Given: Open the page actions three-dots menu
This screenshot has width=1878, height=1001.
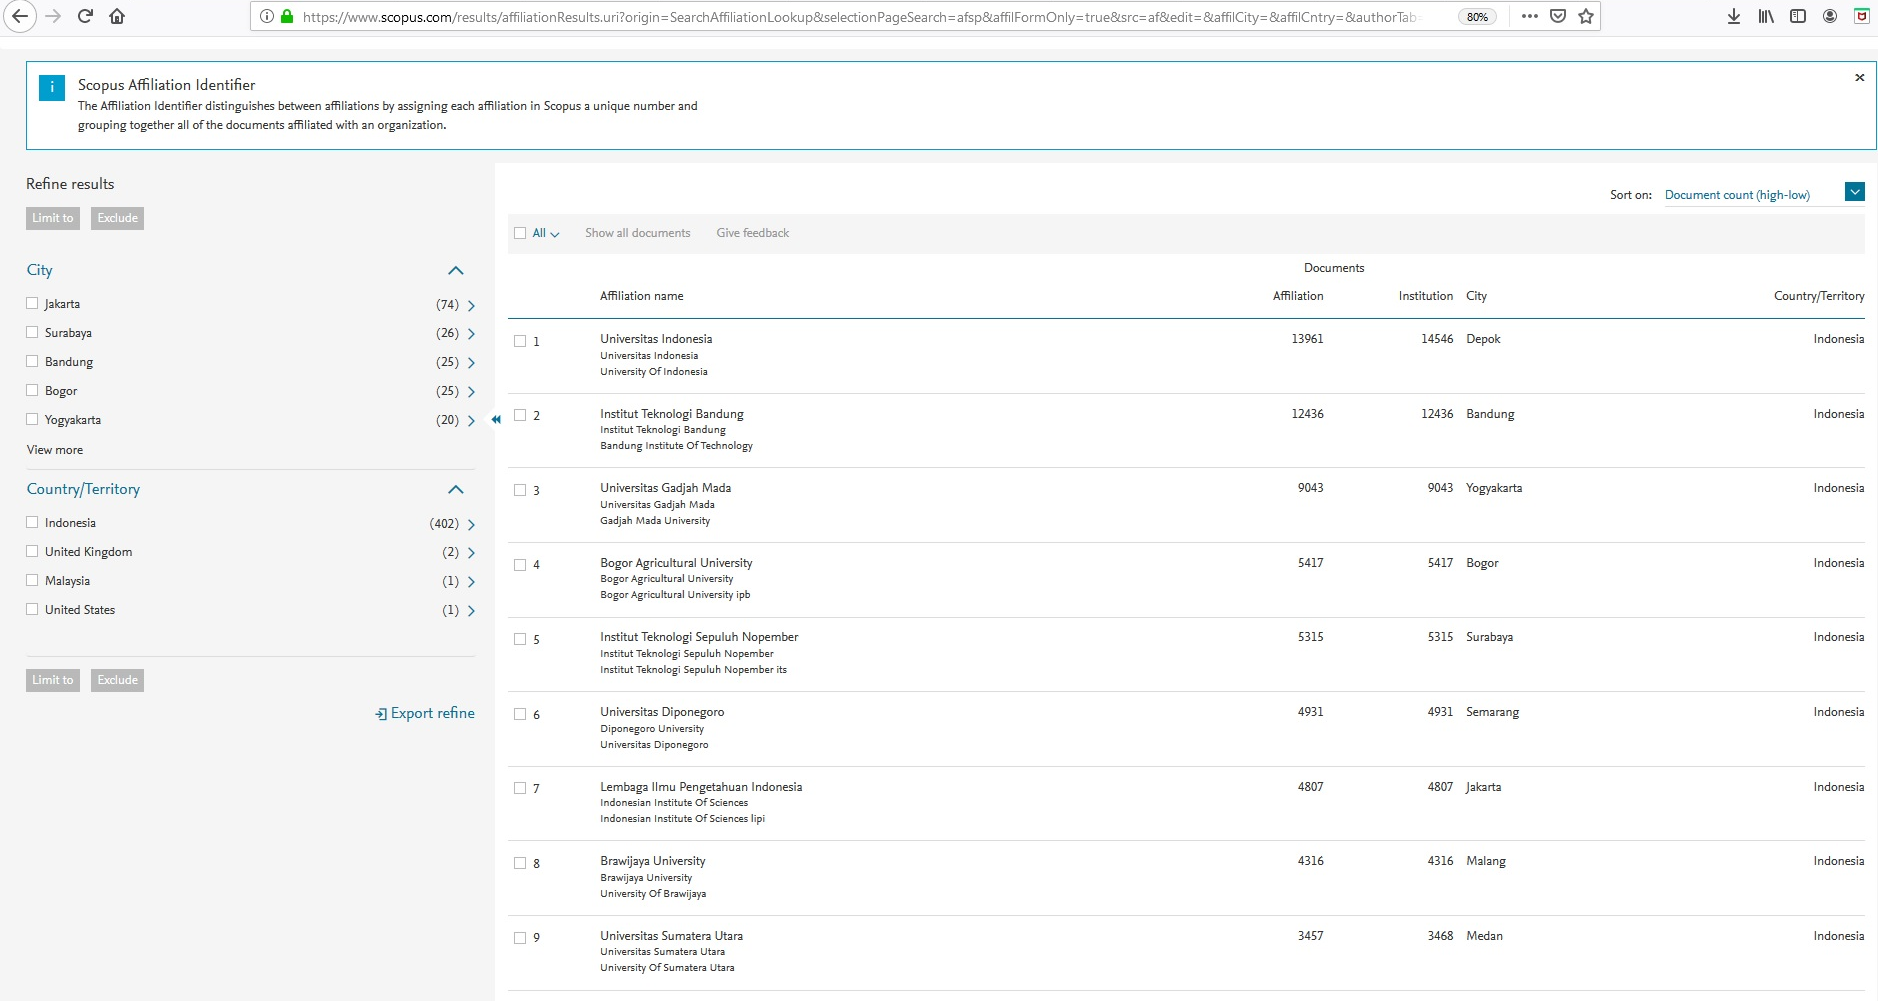Looking at the screenshot, I should (1530, 16).
